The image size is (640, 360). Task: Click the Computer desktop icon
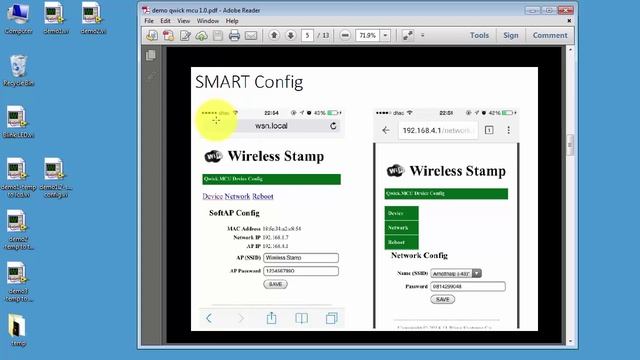(x=18, y=18)
